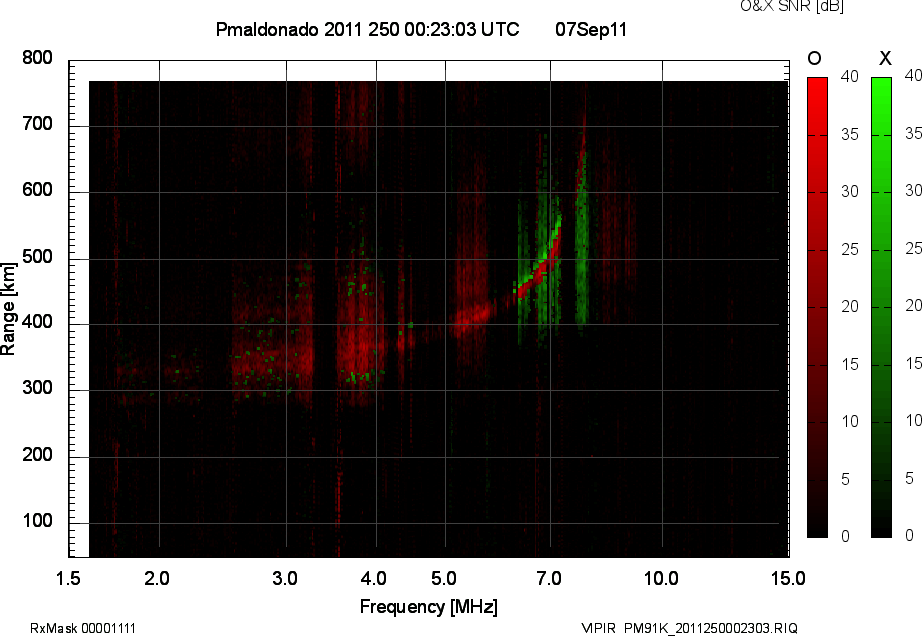Click the 300 tick on the range axis
Viewport: 922px width, 636px height.
pyautogui.click(x=37, y=388)
